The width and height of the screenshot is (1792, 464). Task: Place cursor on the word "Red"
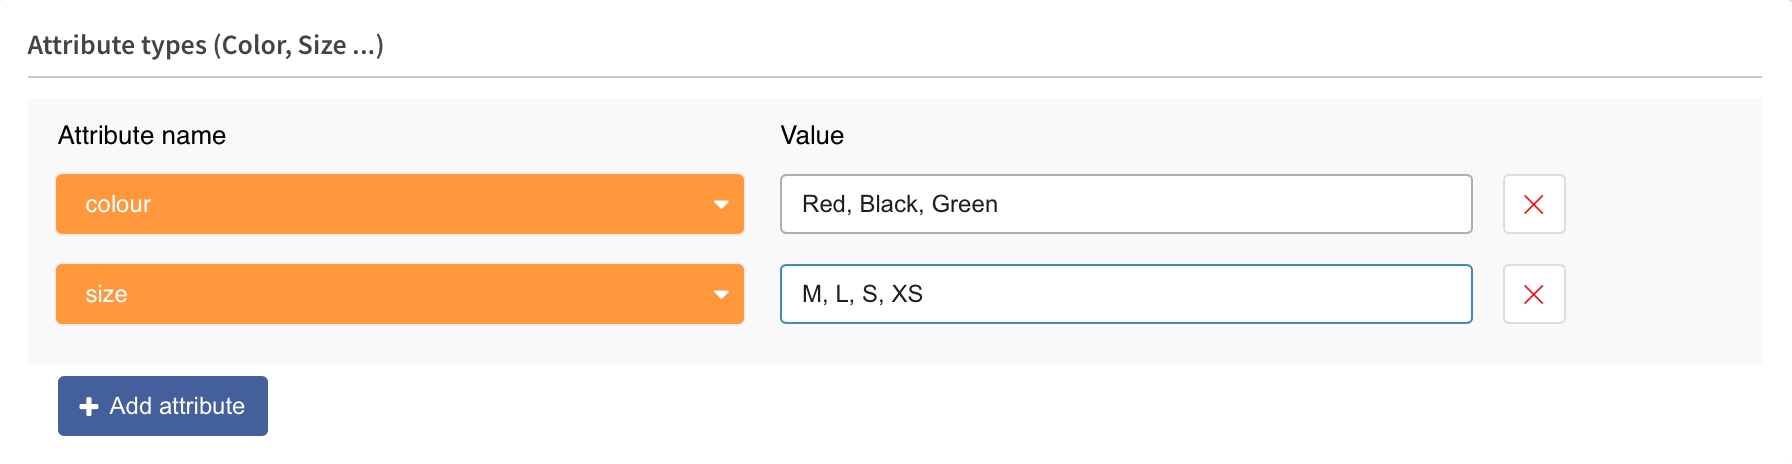point(825,204)
